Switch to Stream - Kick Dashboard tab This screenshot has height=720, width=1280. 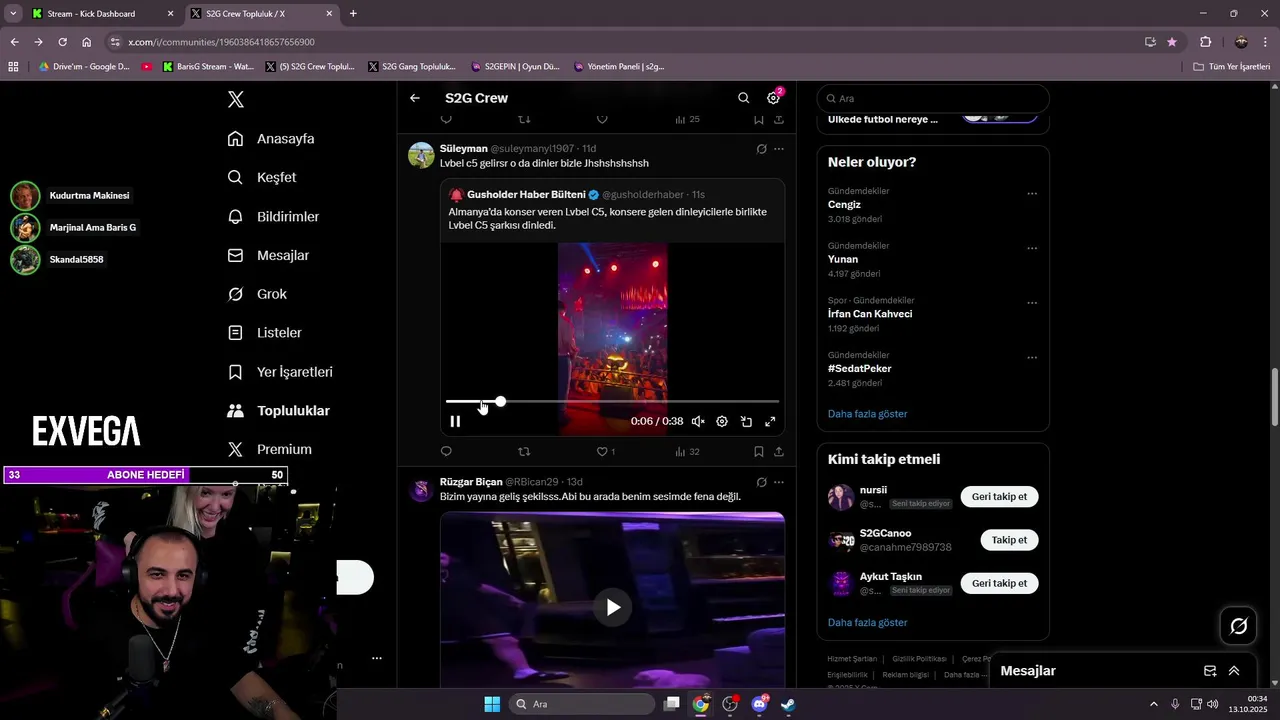pos(103,14)
